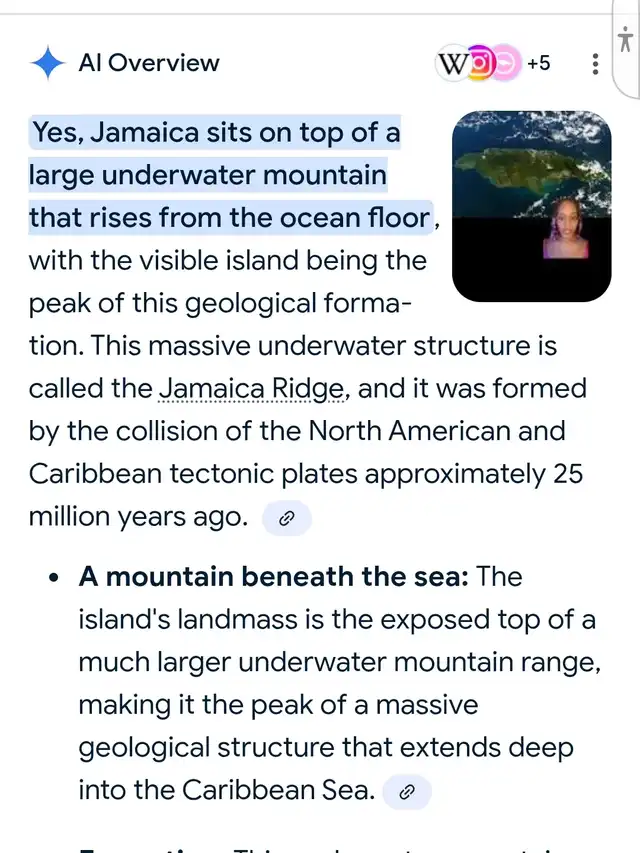Viewport: 640px width, 853px height.
Task: Click the 'AI Overview' heading label
Action: click(148, 63)
